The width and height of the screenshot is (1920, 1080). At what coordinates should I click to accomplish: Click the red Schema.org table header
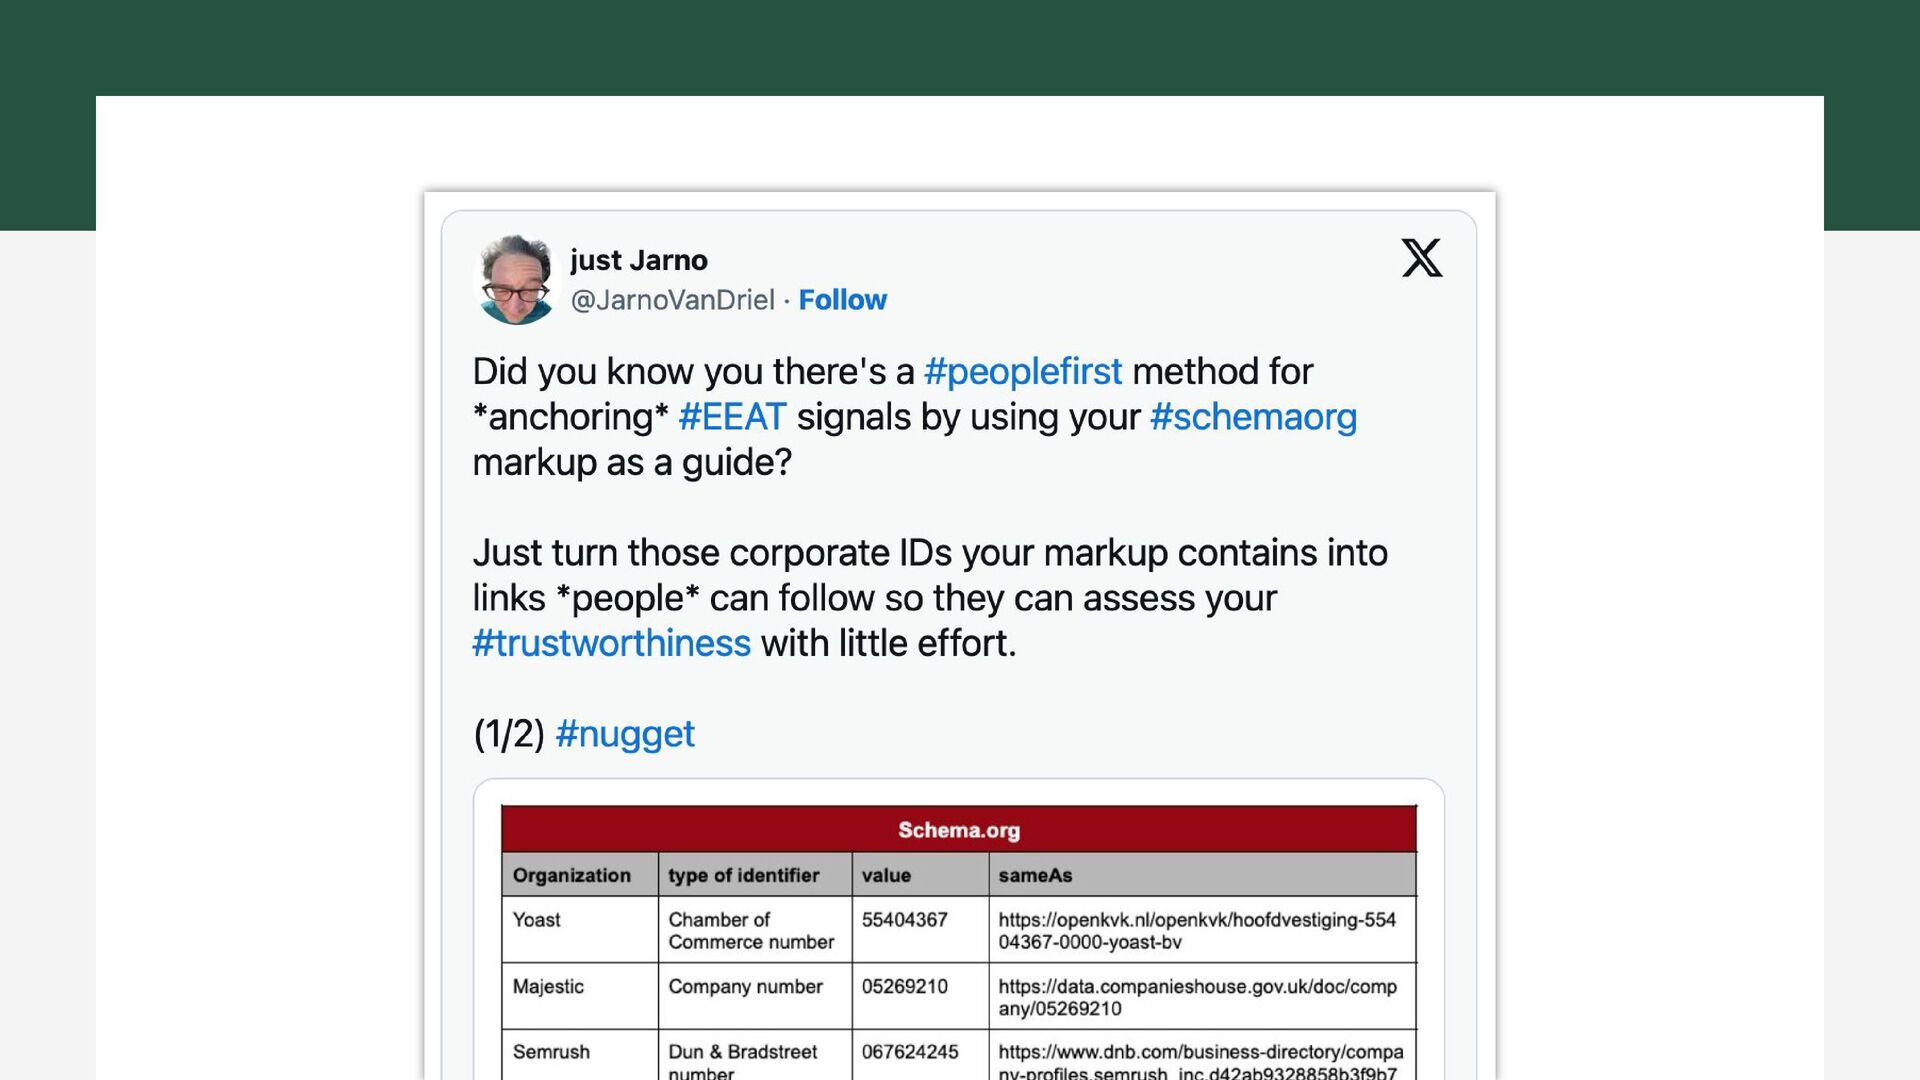coord(958,830)
